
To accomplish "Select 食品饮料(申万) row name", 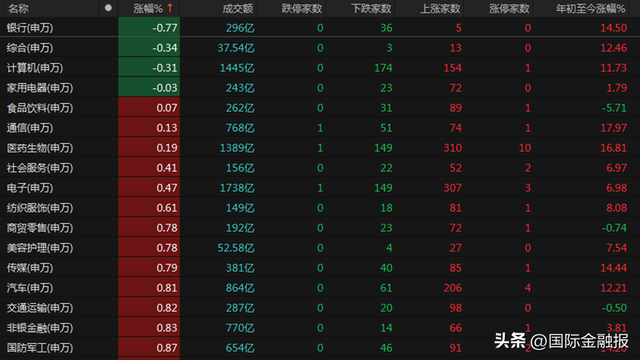I will [x=40, y=108].
